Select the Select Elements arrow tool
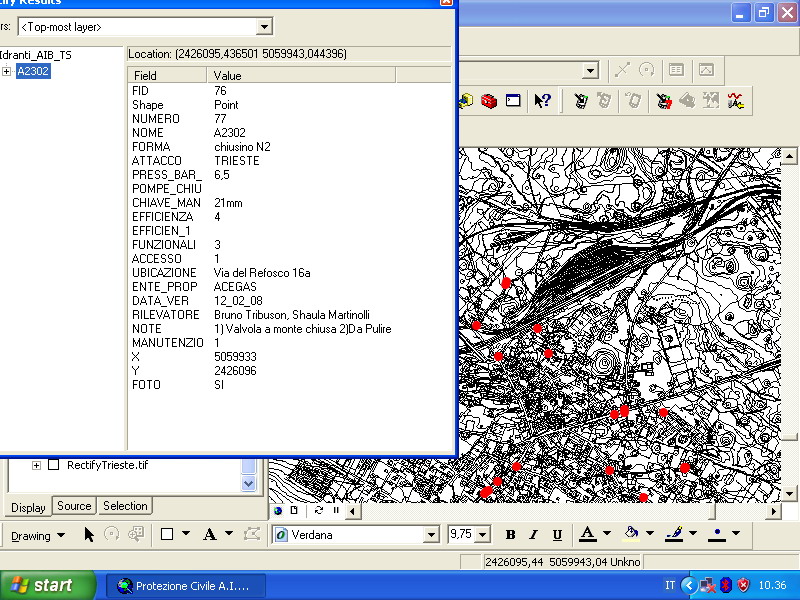 (89, 535)
